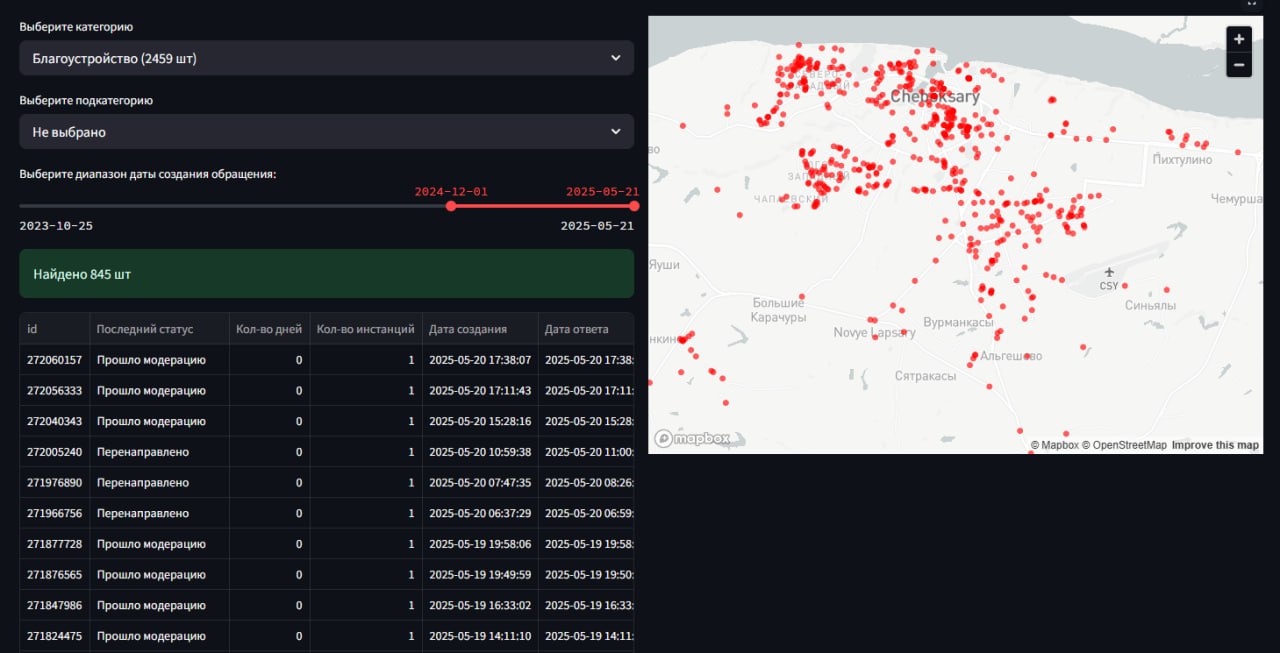Select 'Перенаправлено' status cell for id 272005240

point(143,452)
